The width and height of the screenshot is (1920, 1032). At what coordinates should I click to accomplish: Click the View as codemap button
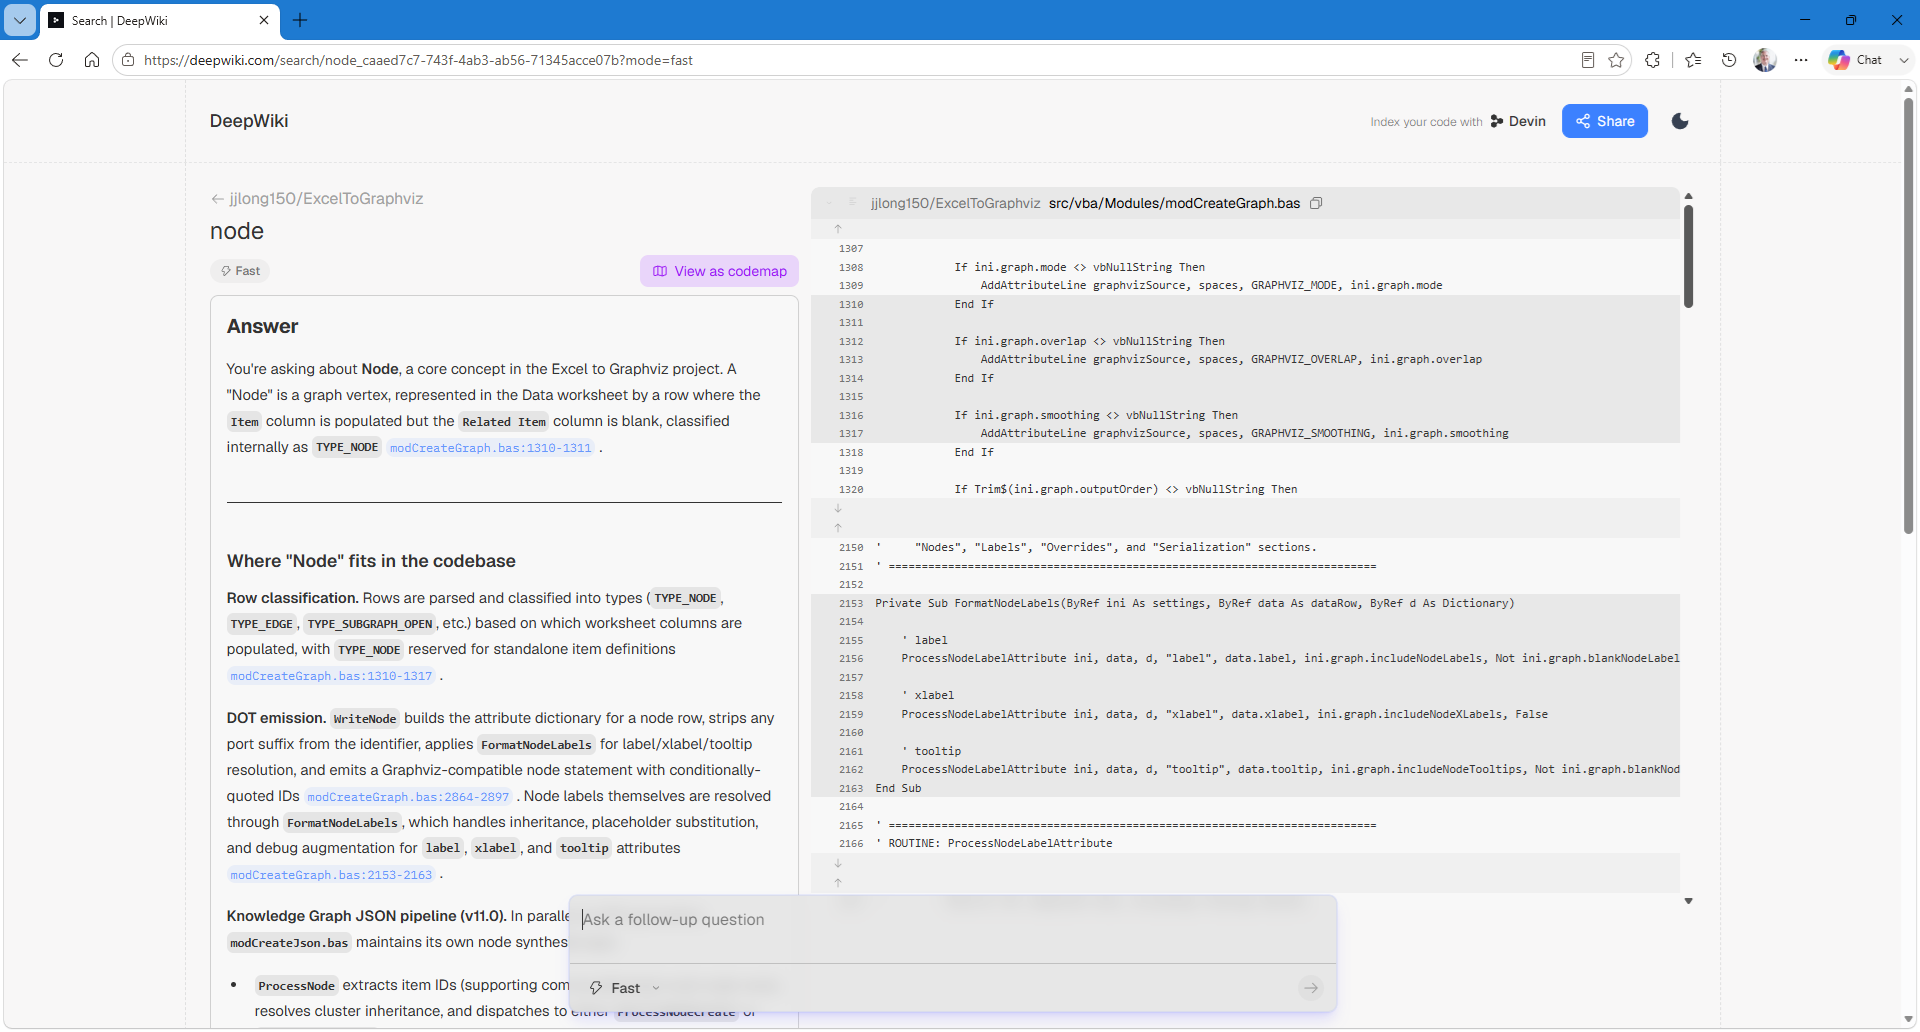click(719, 271)
